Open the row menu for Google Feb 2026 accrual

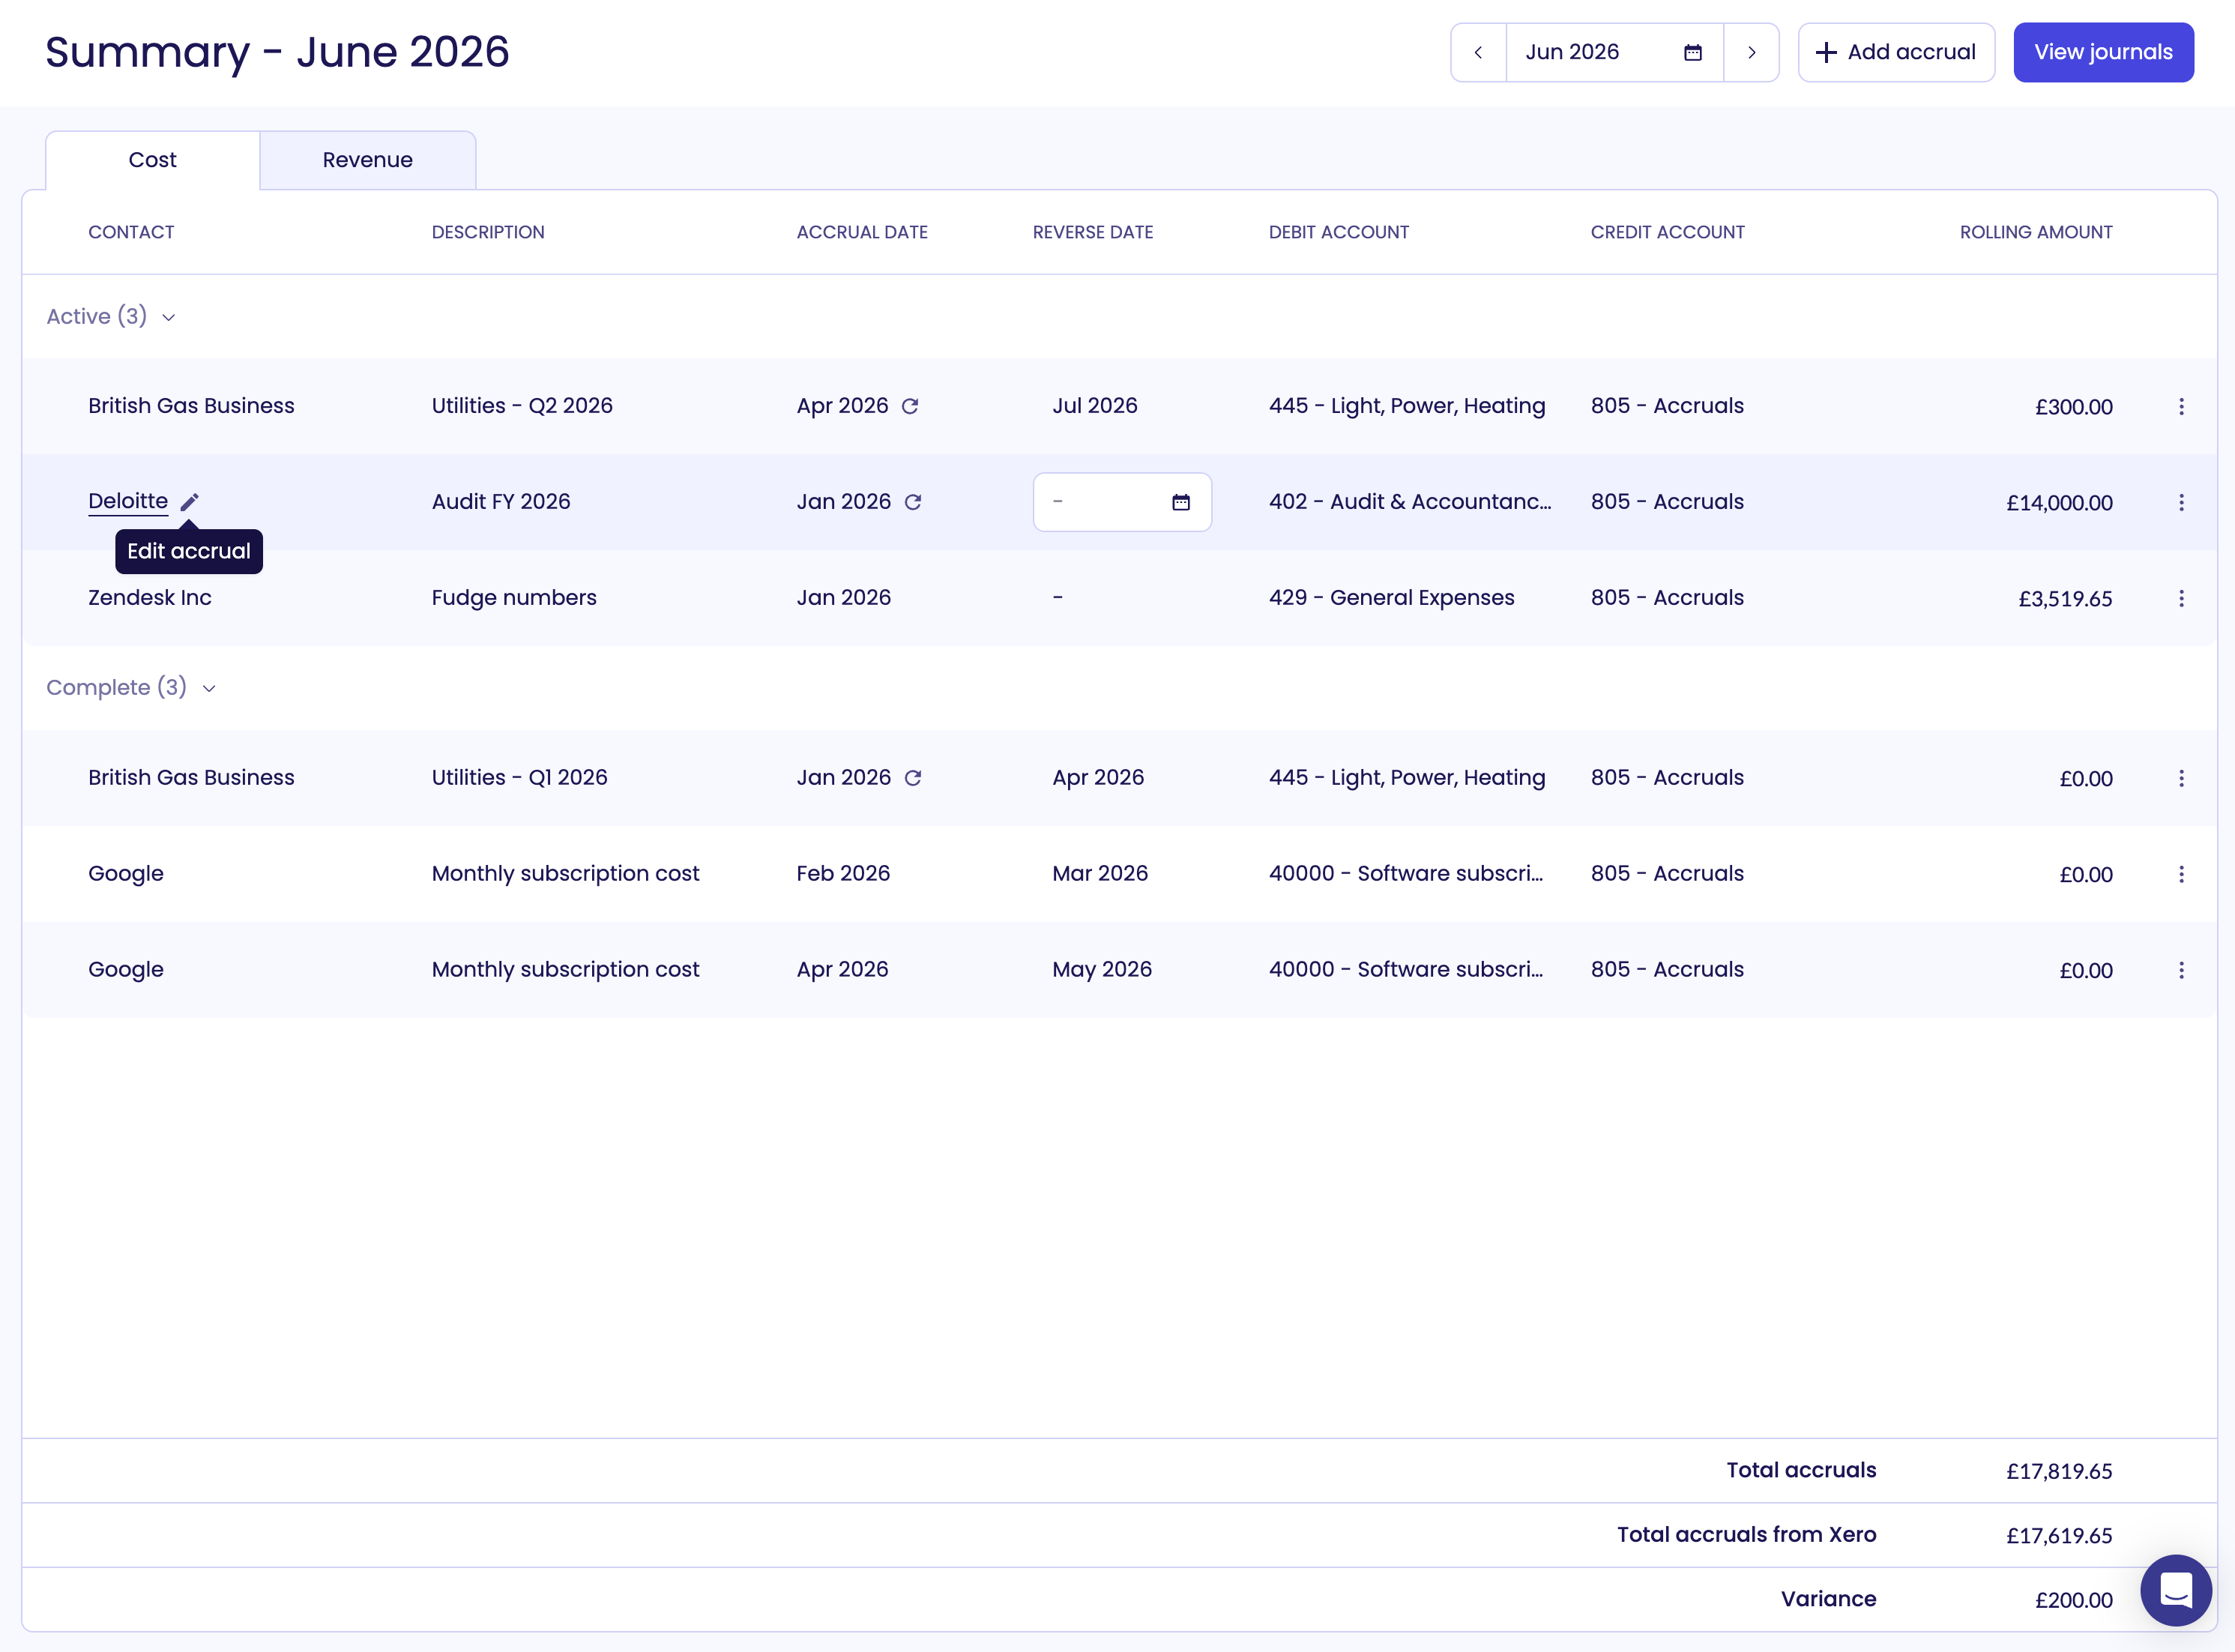(2181, 874)
